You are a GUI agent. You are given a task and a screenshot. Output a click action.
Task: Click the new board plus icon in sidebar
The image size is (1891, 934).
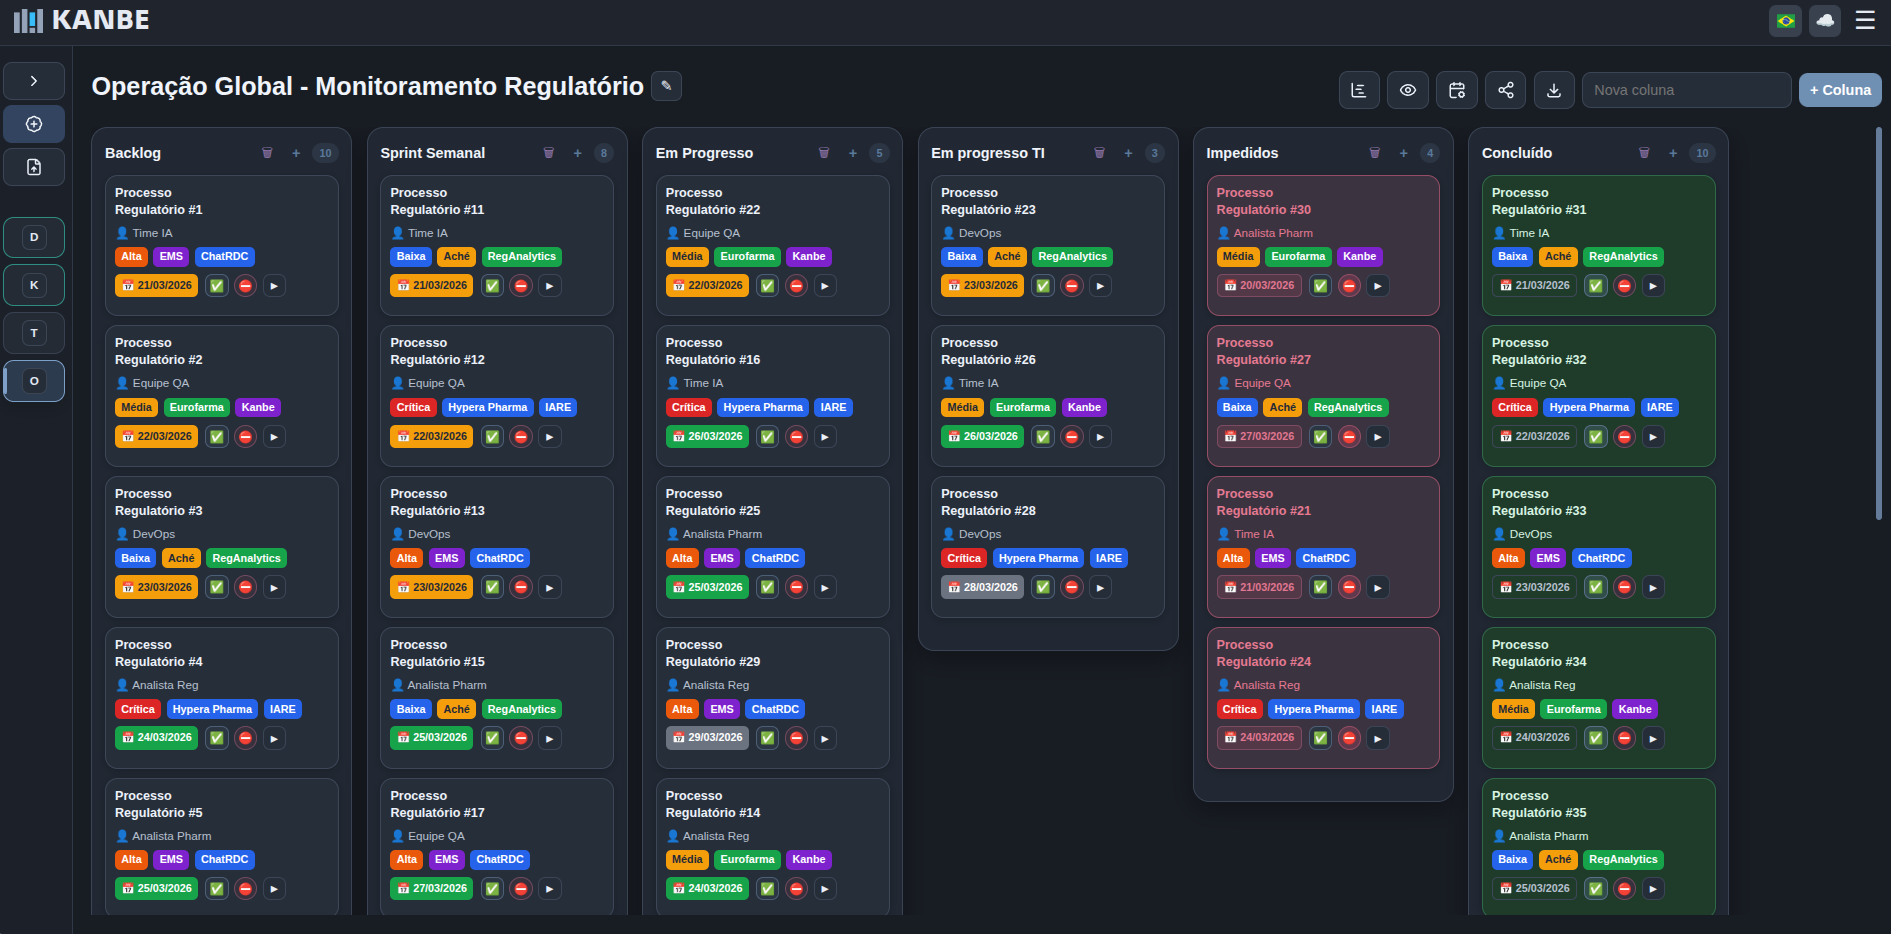coord(34,123)
